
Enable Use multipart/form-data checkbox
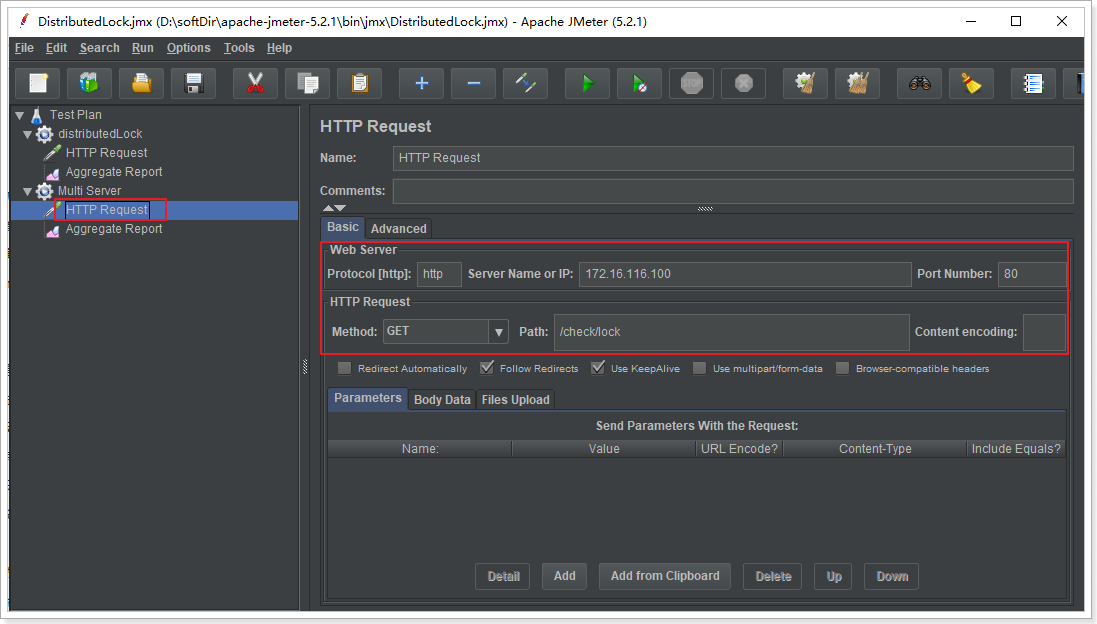699,368
